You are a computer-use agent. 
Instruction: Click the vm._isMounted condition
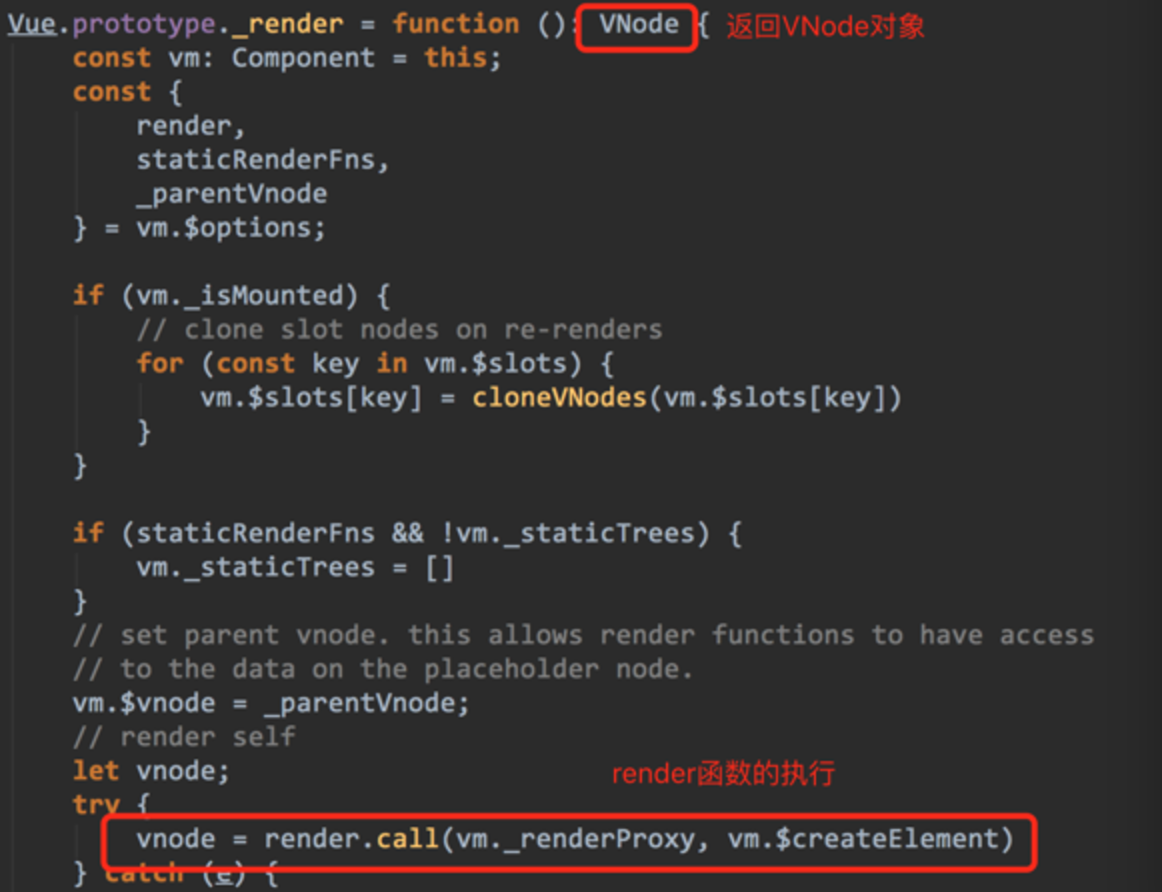(x=240, y=296)
